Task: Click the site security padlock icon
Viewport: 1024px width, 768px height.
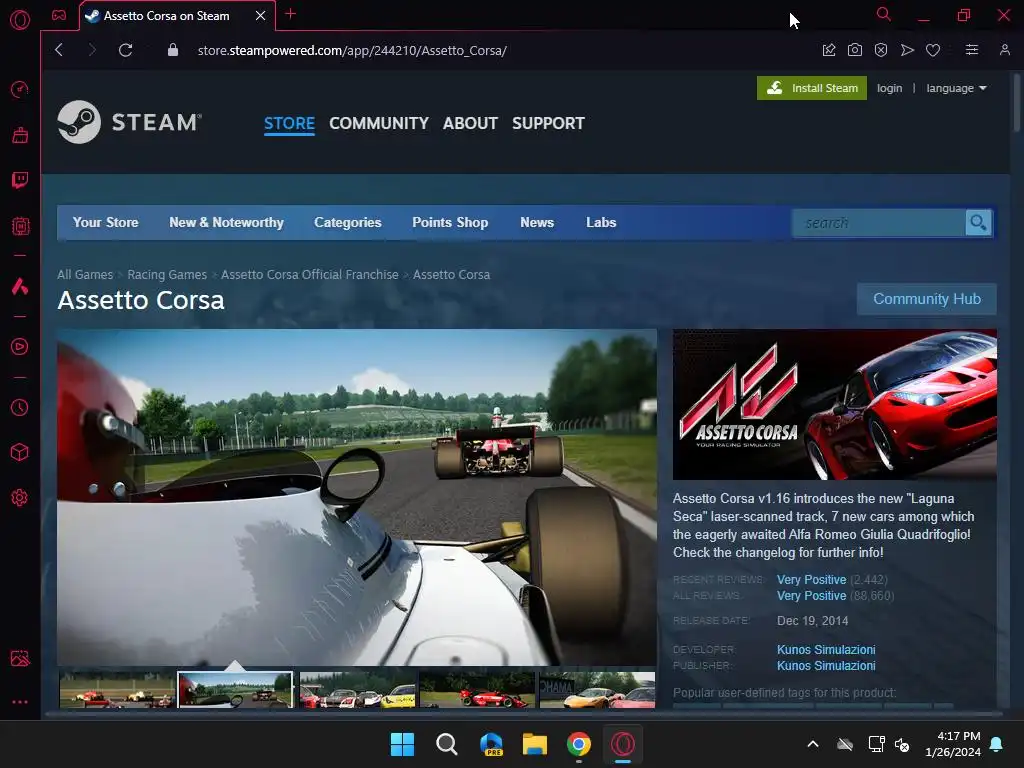Action: pos(172,50)
